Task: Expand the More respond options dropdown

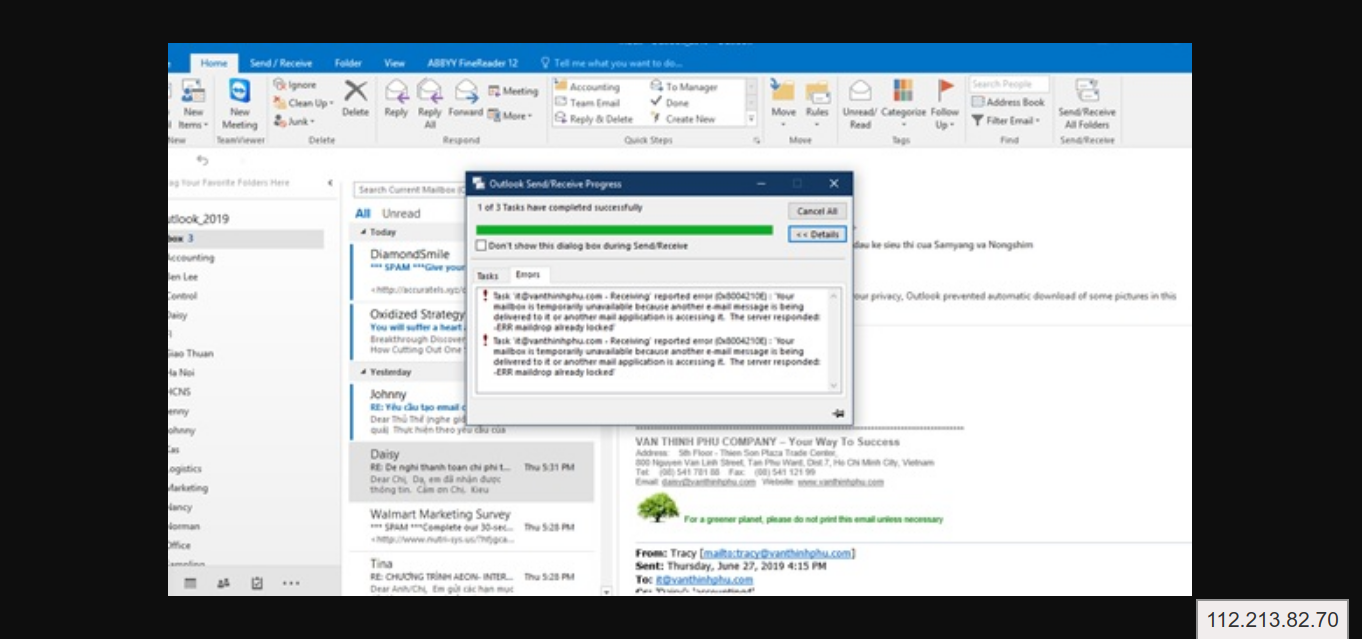Action: (x=513, y=116)
